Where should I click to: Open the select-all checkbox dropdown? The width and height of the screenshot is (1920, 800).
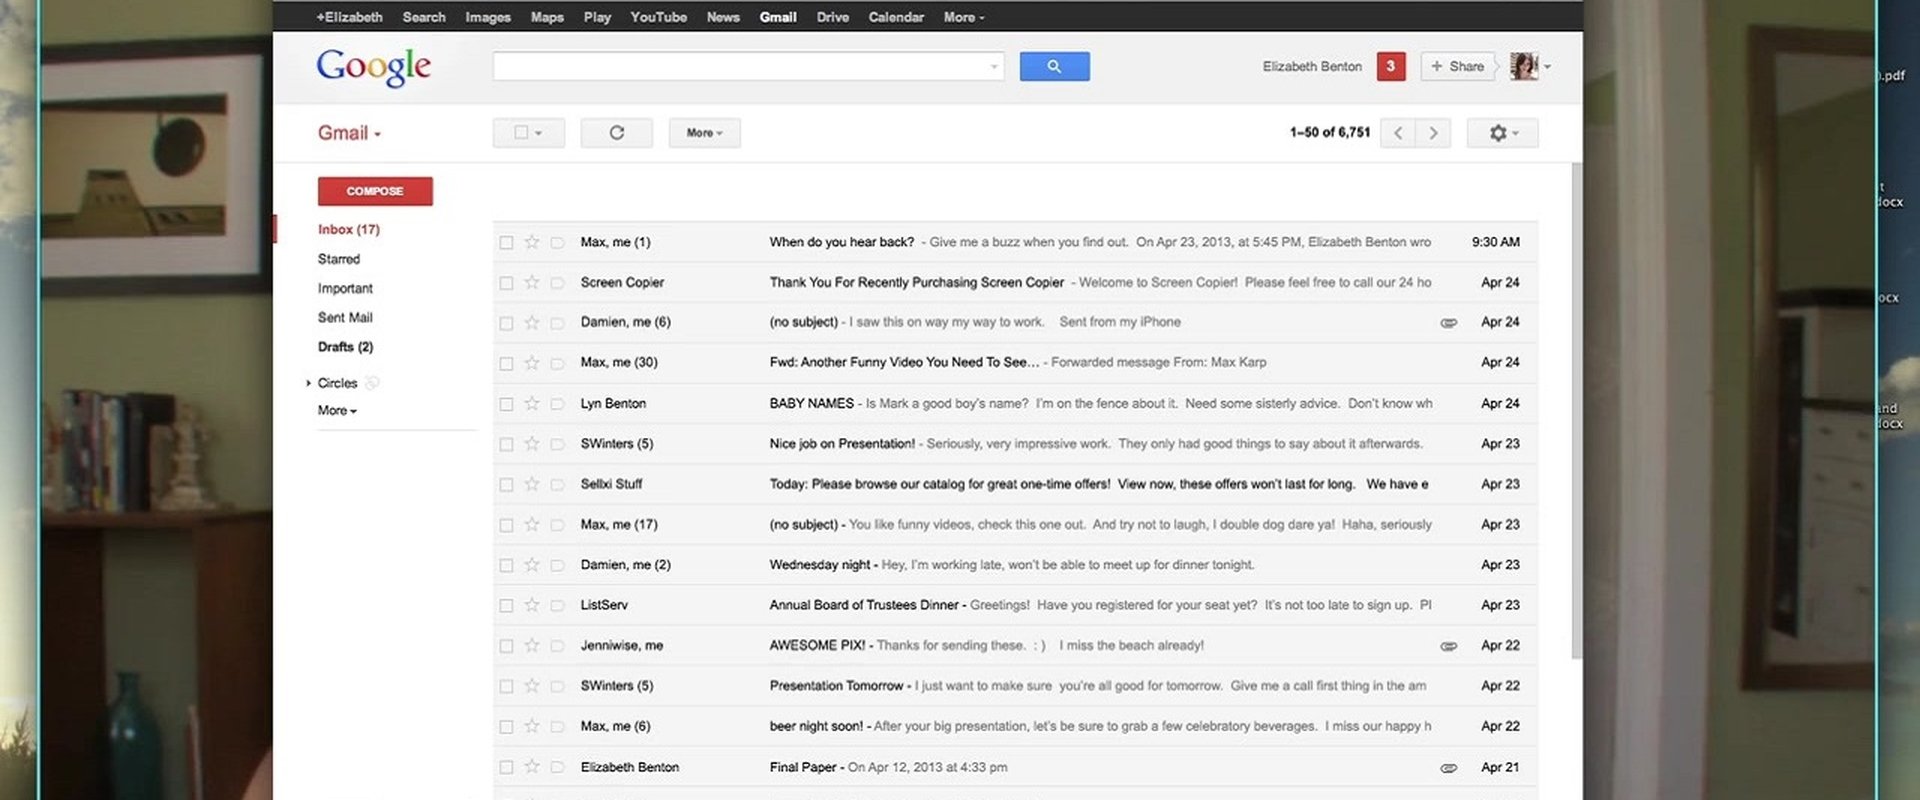point(529,133)
